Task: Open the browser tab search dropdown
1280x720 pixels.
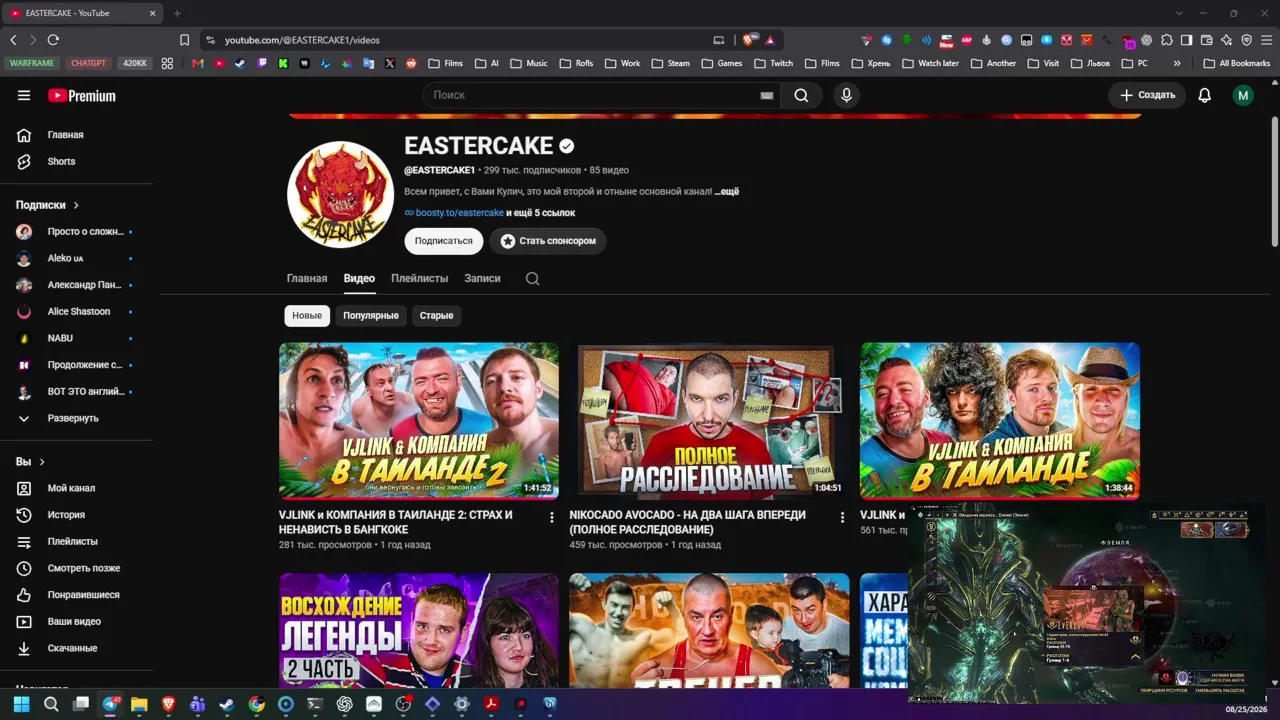Action: (x=1179, y=13)
